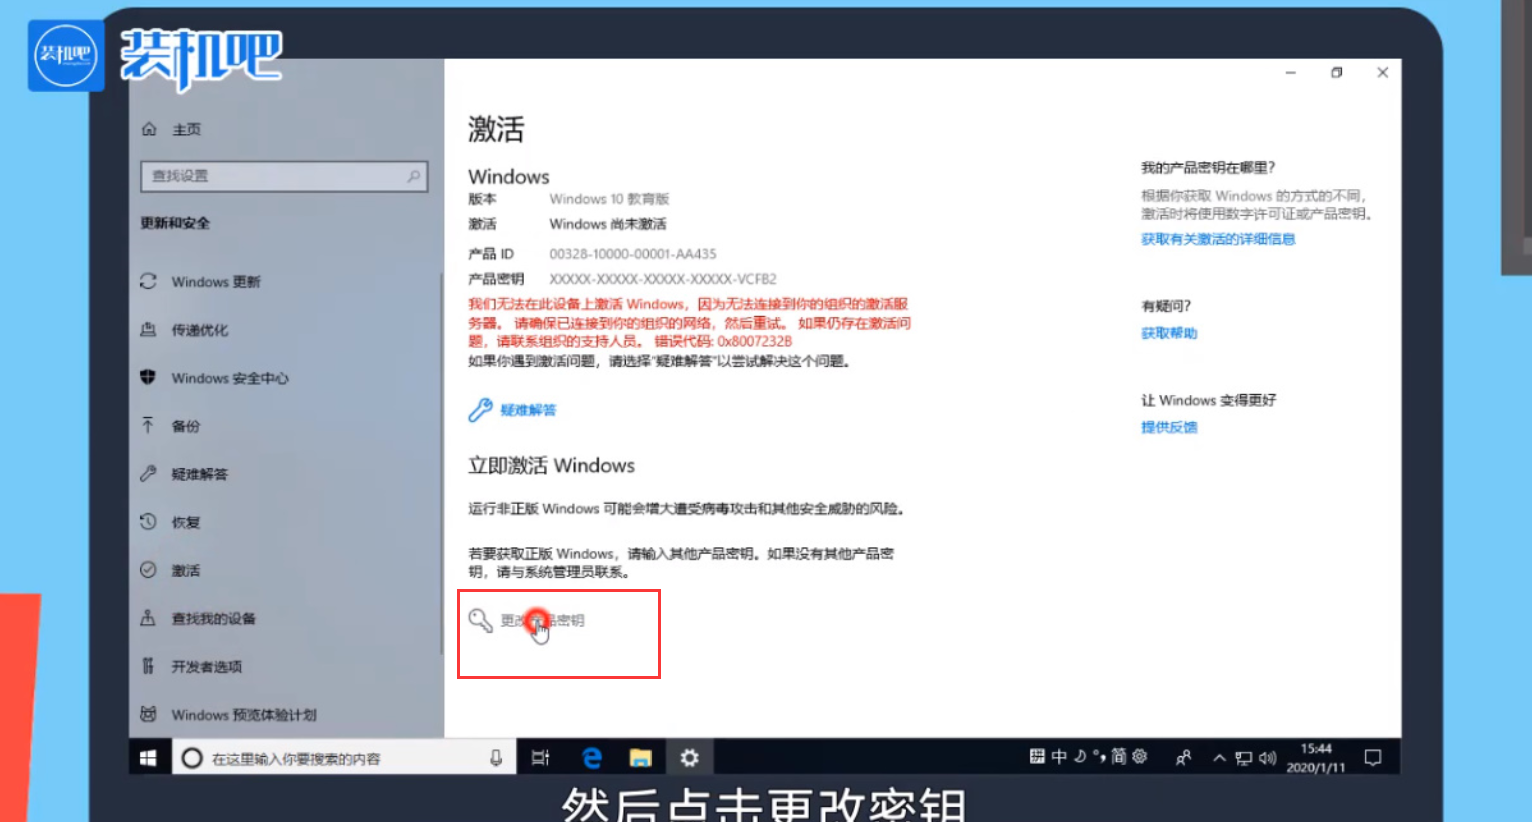Click the magnifier icon in 查找设置 box
Screen dimensions: 1532x822
click(x=413, y=176)
